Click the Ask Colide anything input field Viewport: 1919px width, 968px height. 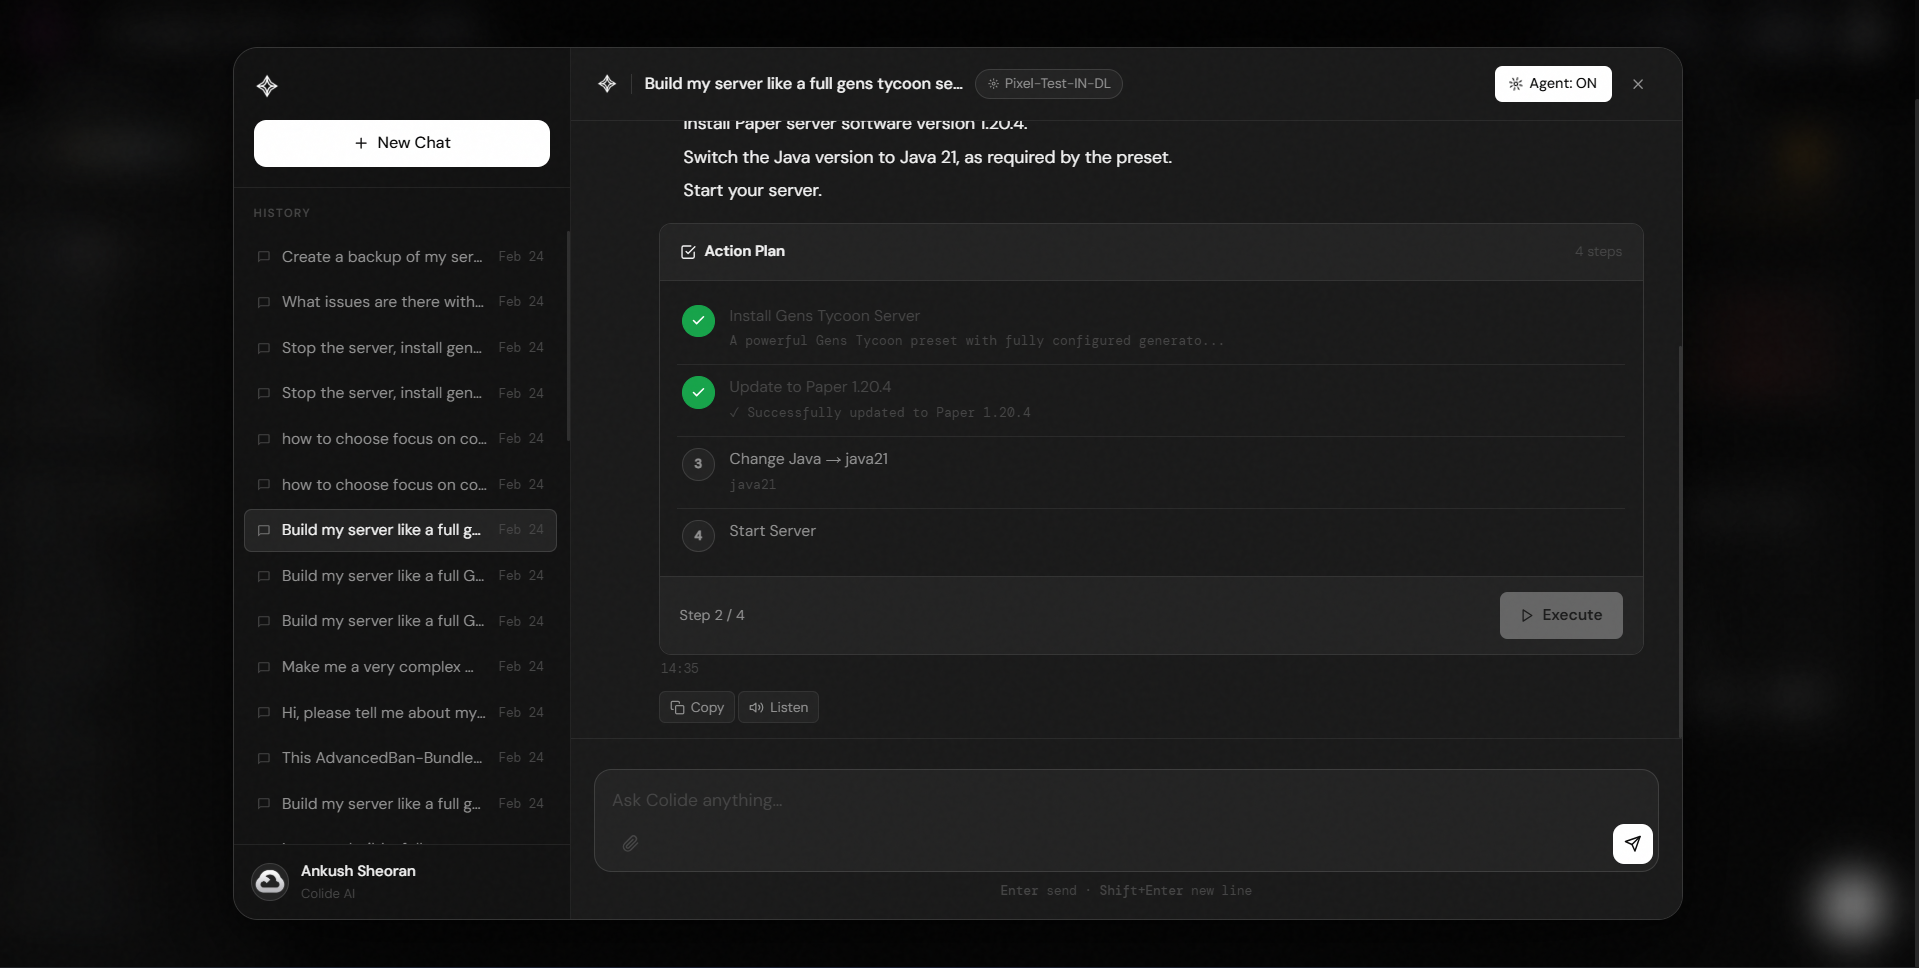pyautogui.click(x=1126, y=800)
